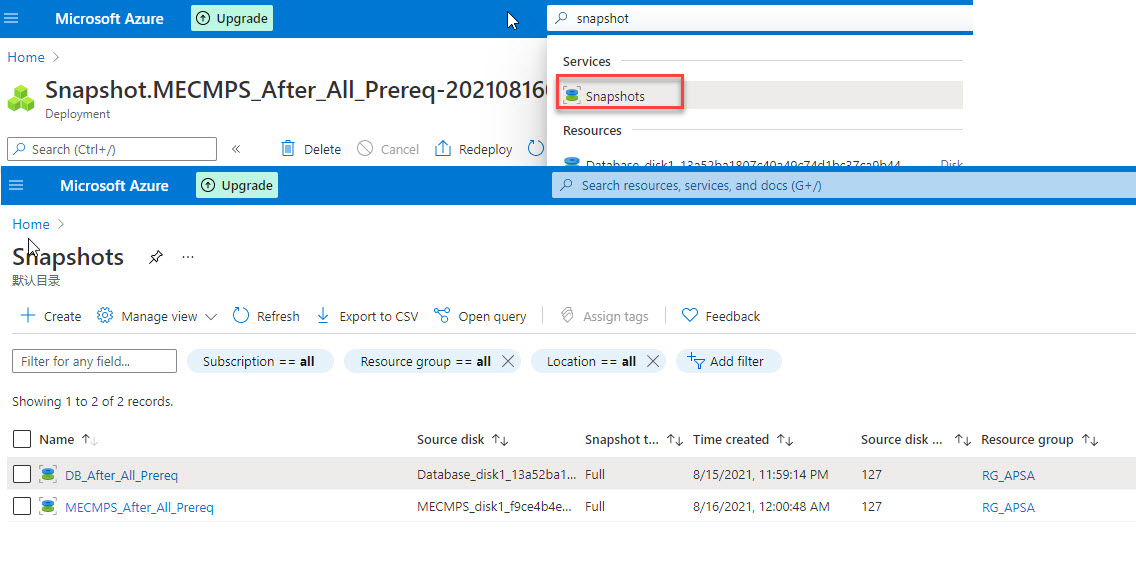Open the hamburger menu in lower Azure header
The width and height of the screenshot is (1136, 573).
point(16,186)
